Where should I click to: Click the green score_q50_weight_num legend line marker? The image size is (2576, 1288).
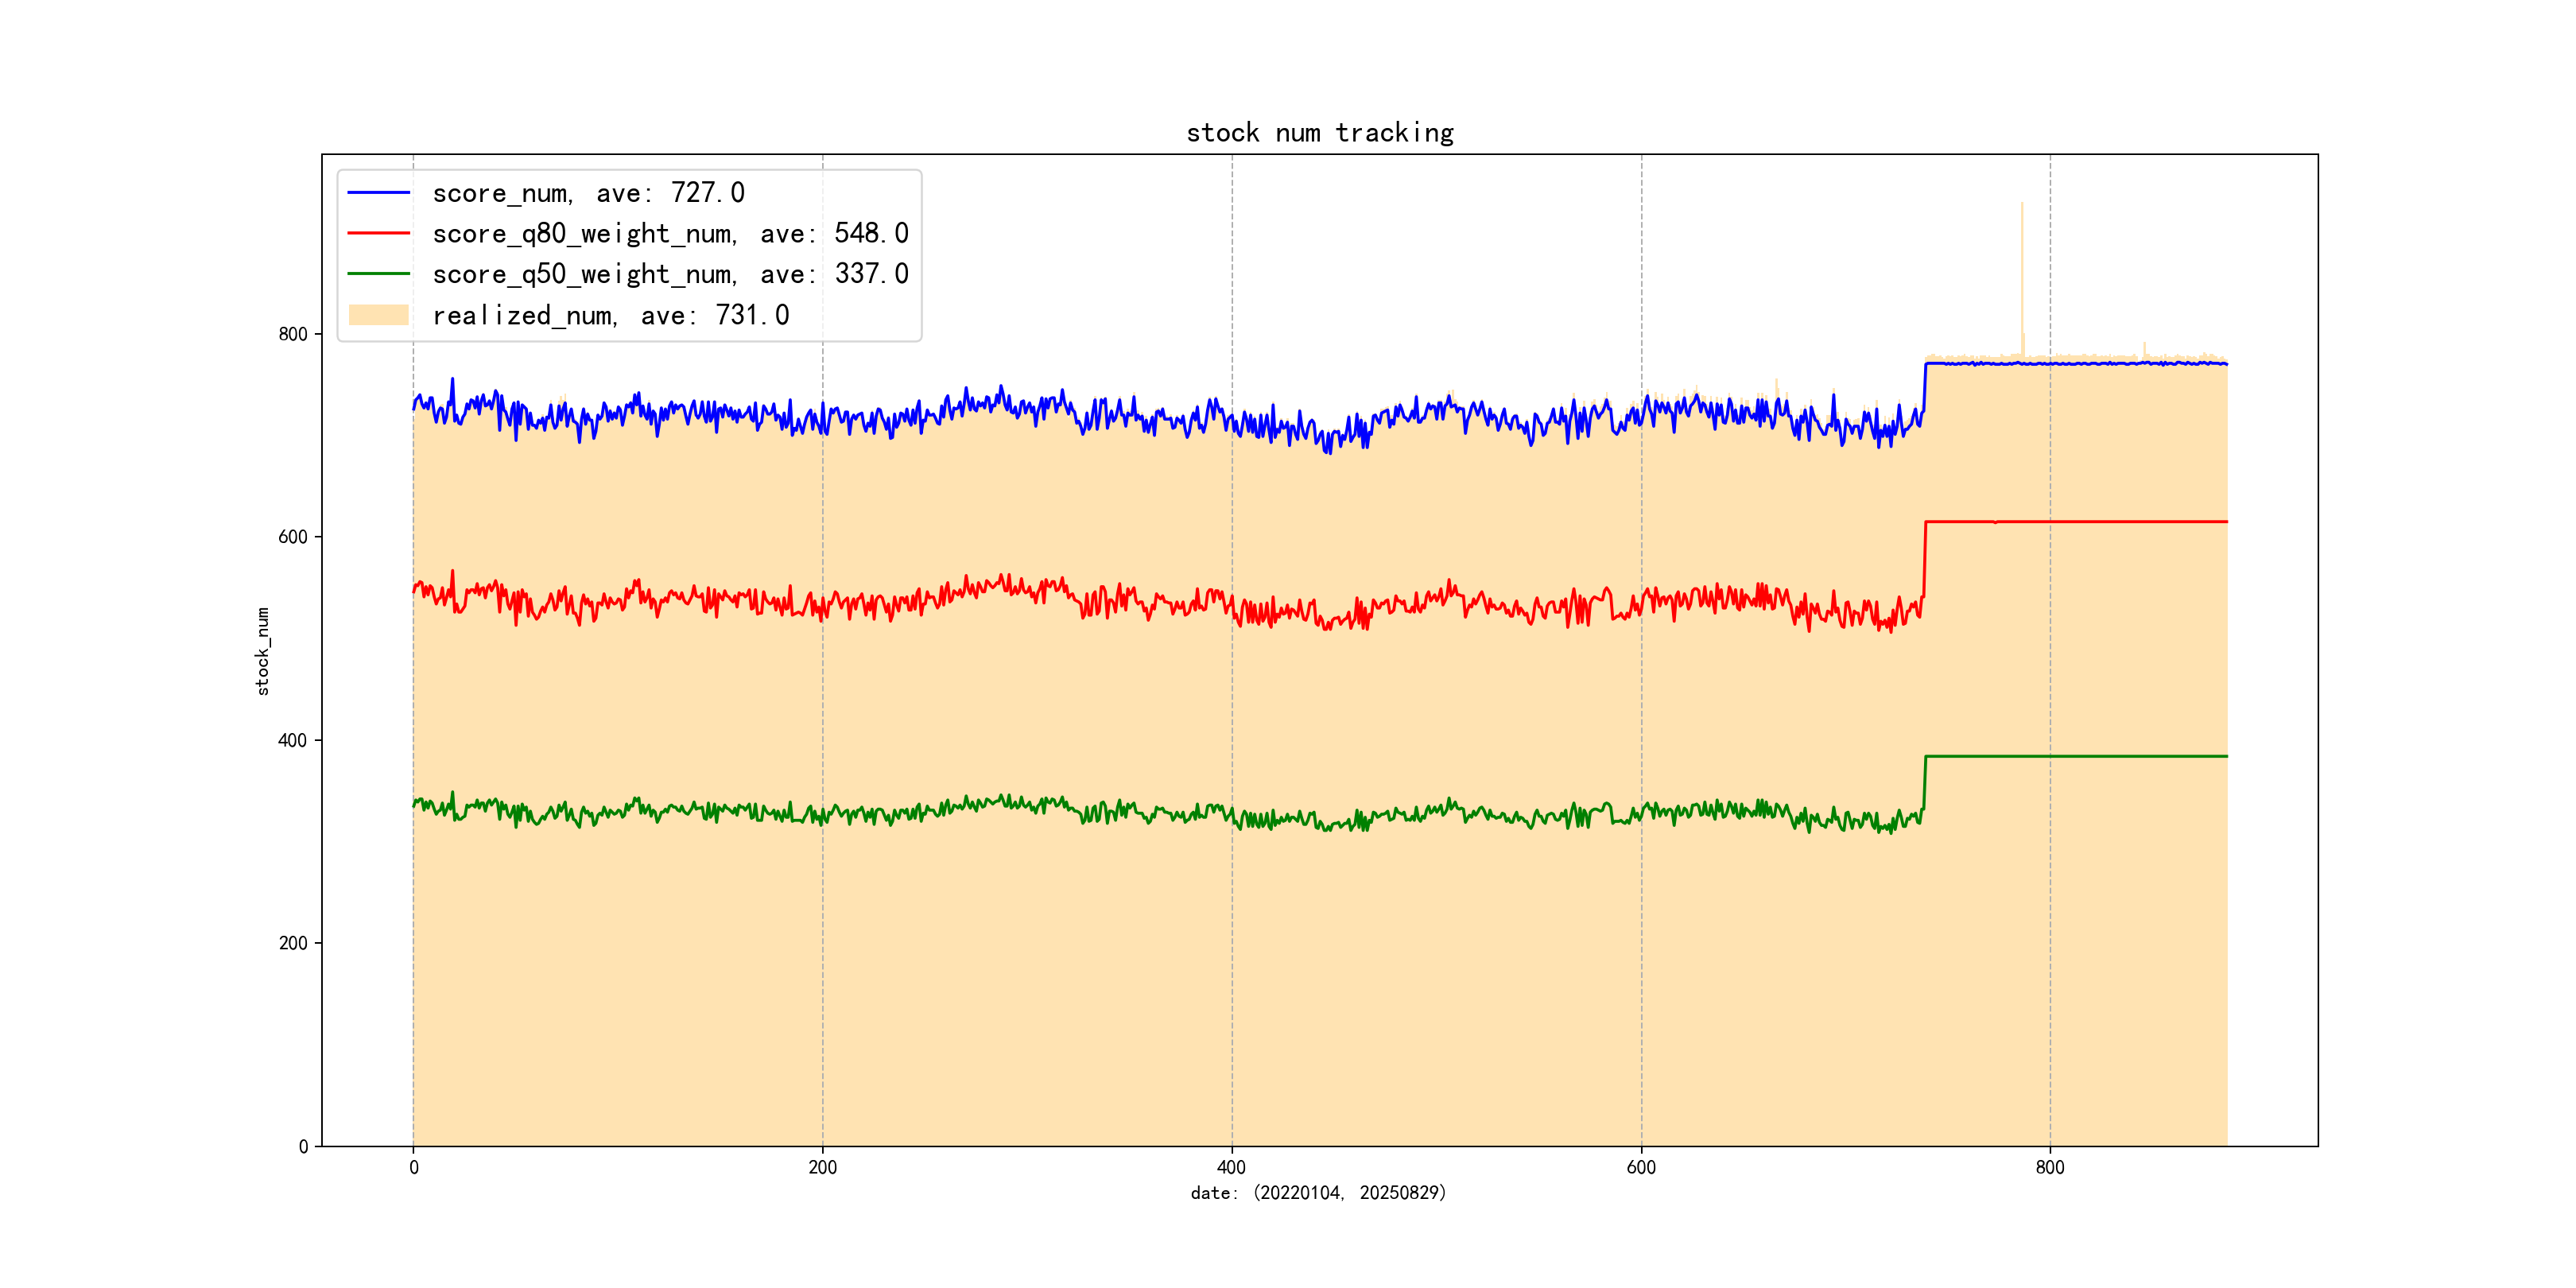(378, 273)
